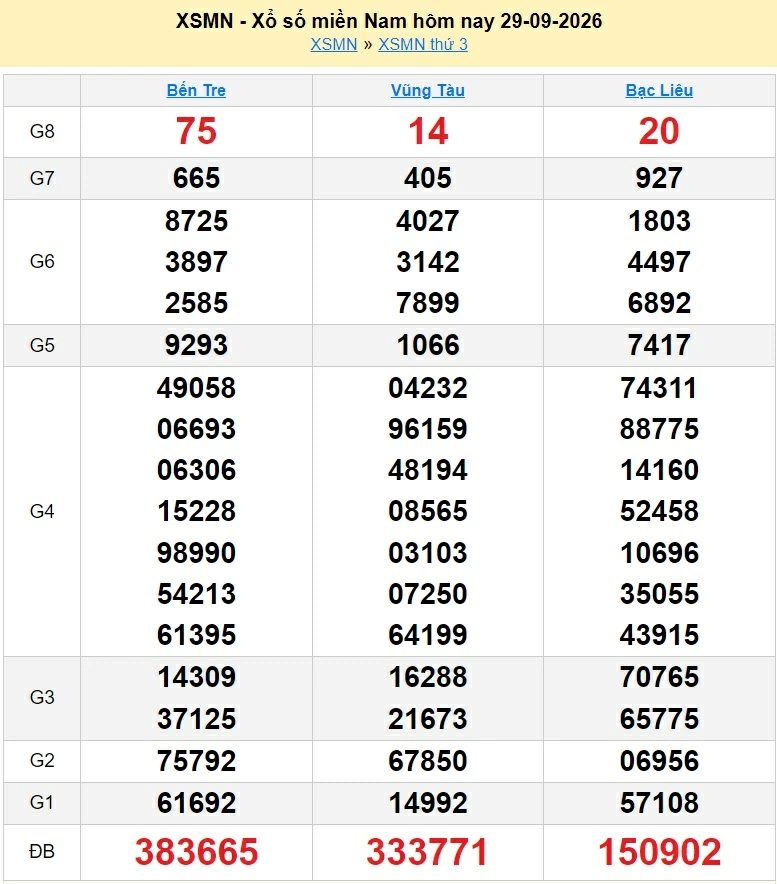Click G6 number 4027

point(428,221)
